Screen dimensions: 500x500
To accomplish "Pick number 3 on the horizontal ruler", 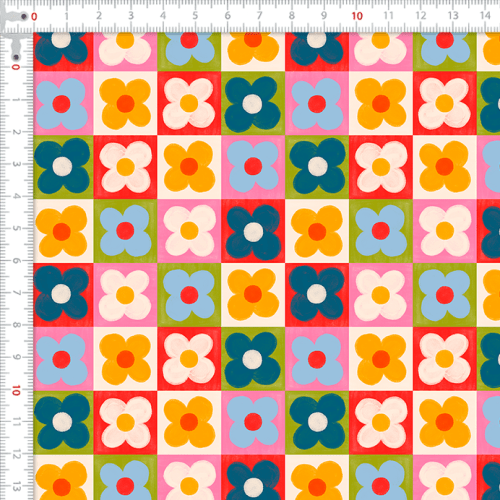I will tap(131, 15).
